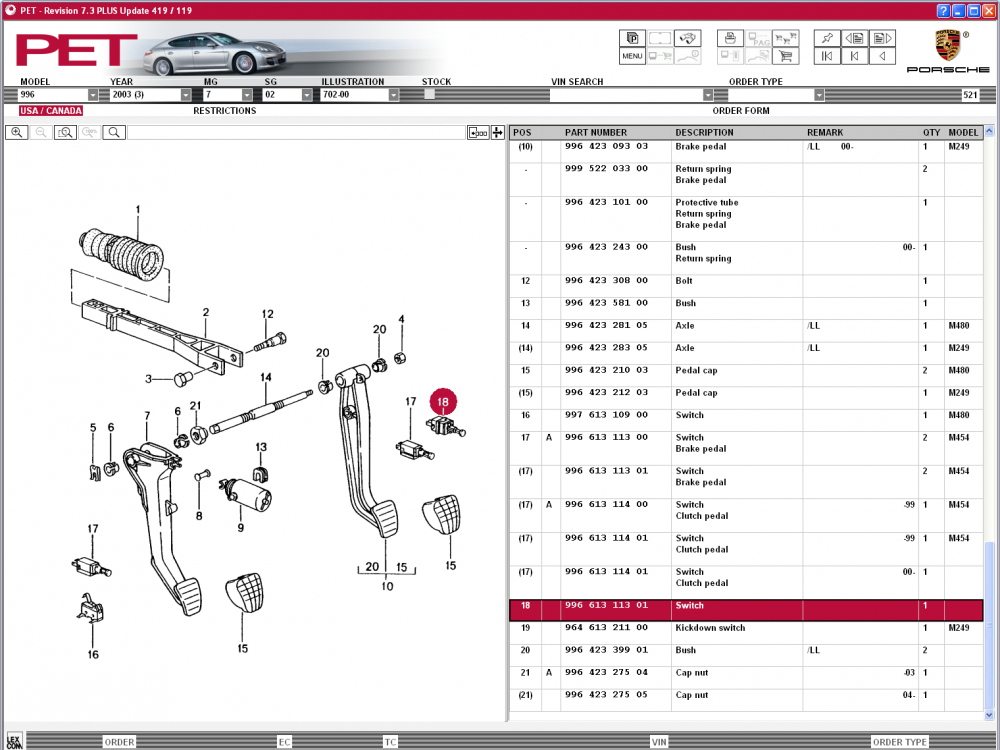This screenshot has height=750, width=1000.
Task: Click the parts list vertical scrollbar
Action: pyautogui.click(x=990, y=400)
